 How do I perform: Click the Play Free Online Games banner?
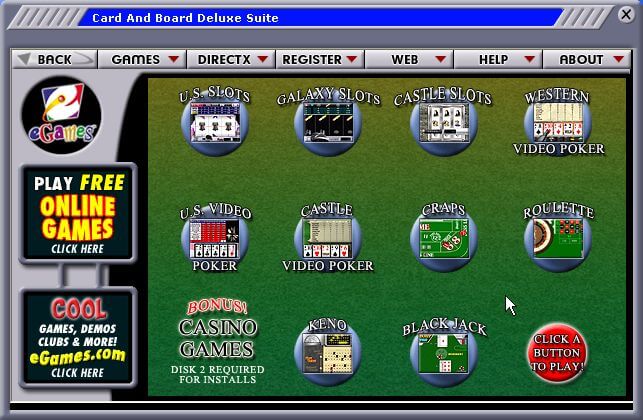pyautogui.click(x=78, y=213)
